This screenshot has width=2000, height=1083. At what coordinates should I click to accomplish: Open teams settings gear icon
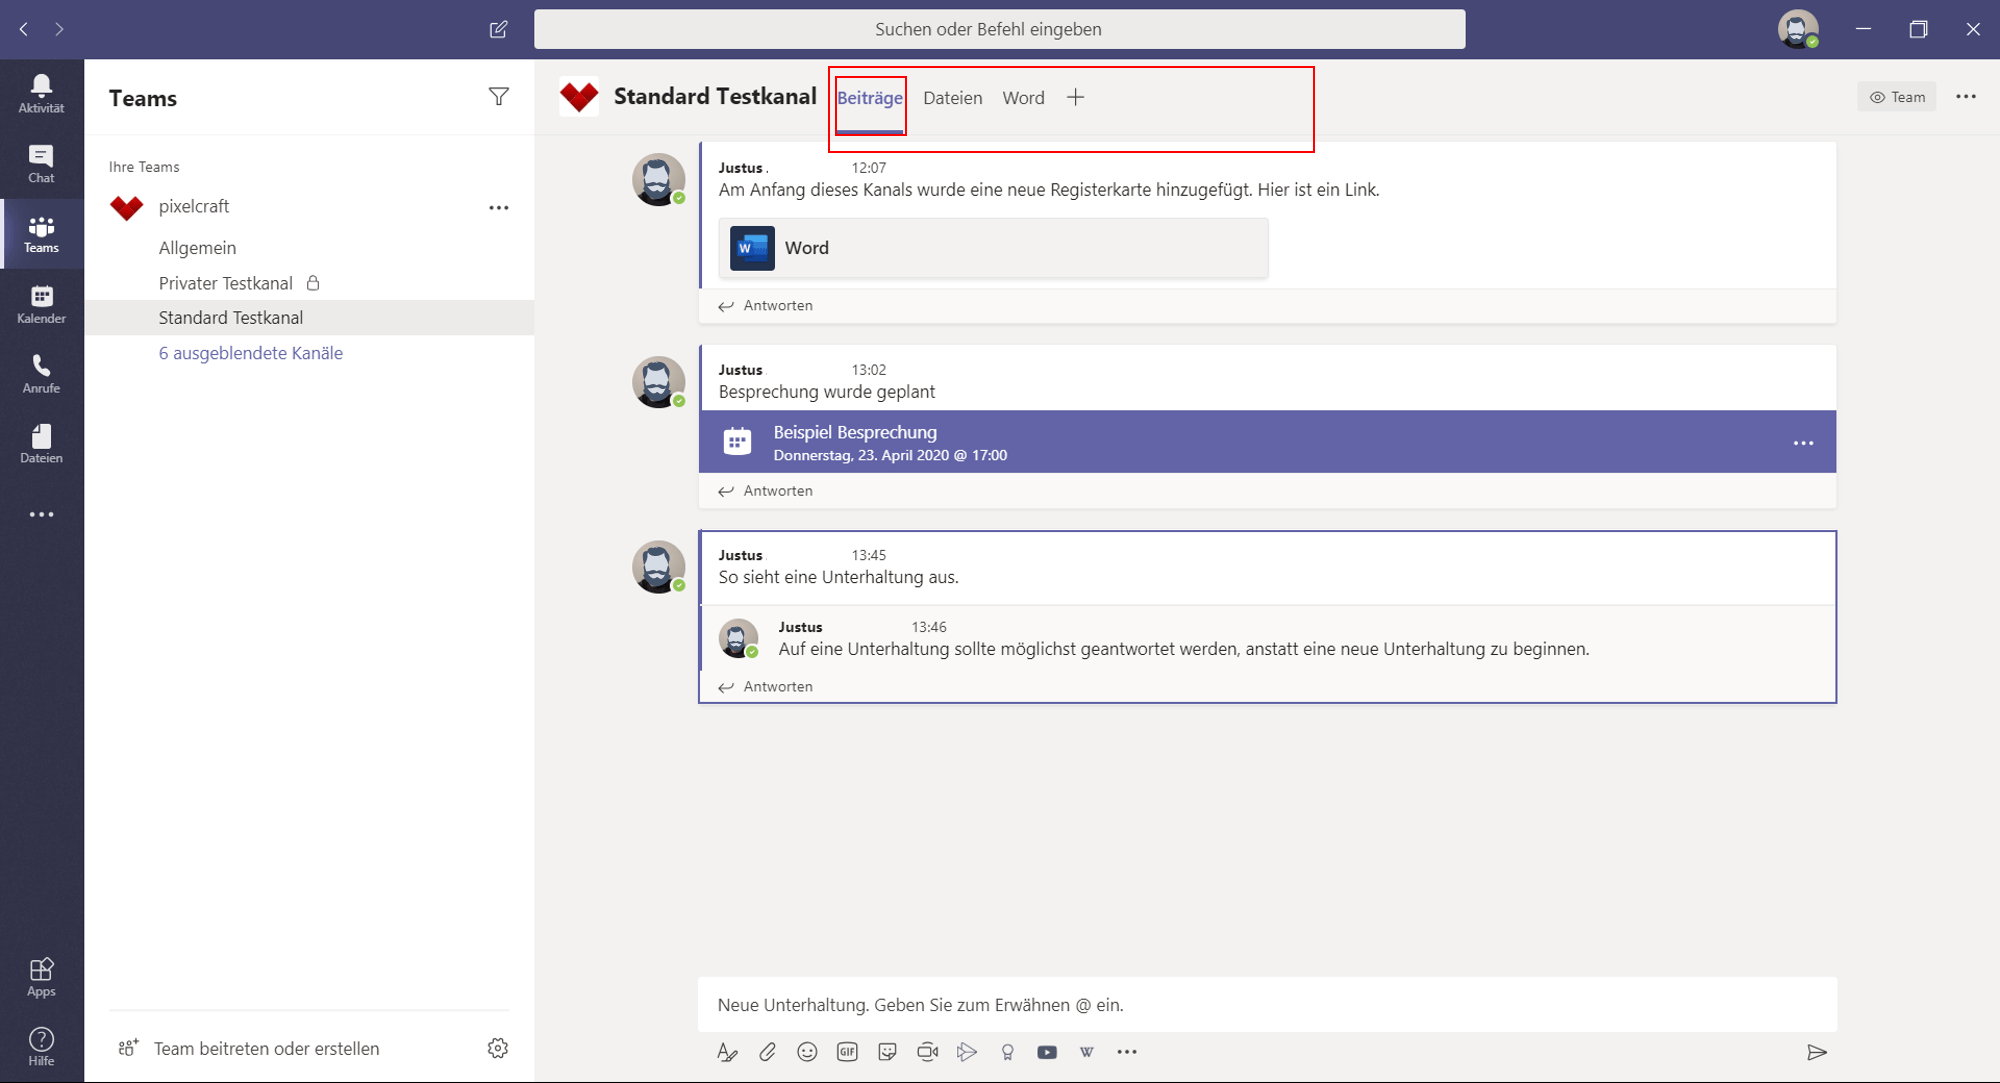[x=498, y=1048]
